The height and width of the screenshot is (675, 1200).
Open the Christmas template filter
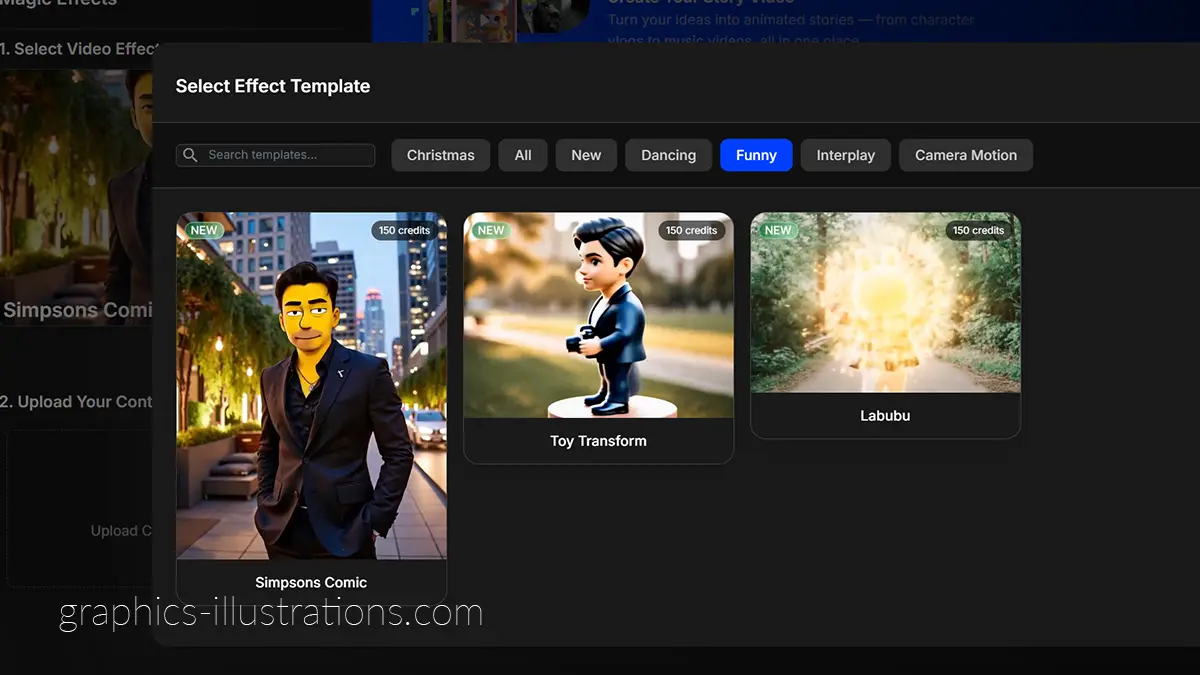(x=440, y=155)
